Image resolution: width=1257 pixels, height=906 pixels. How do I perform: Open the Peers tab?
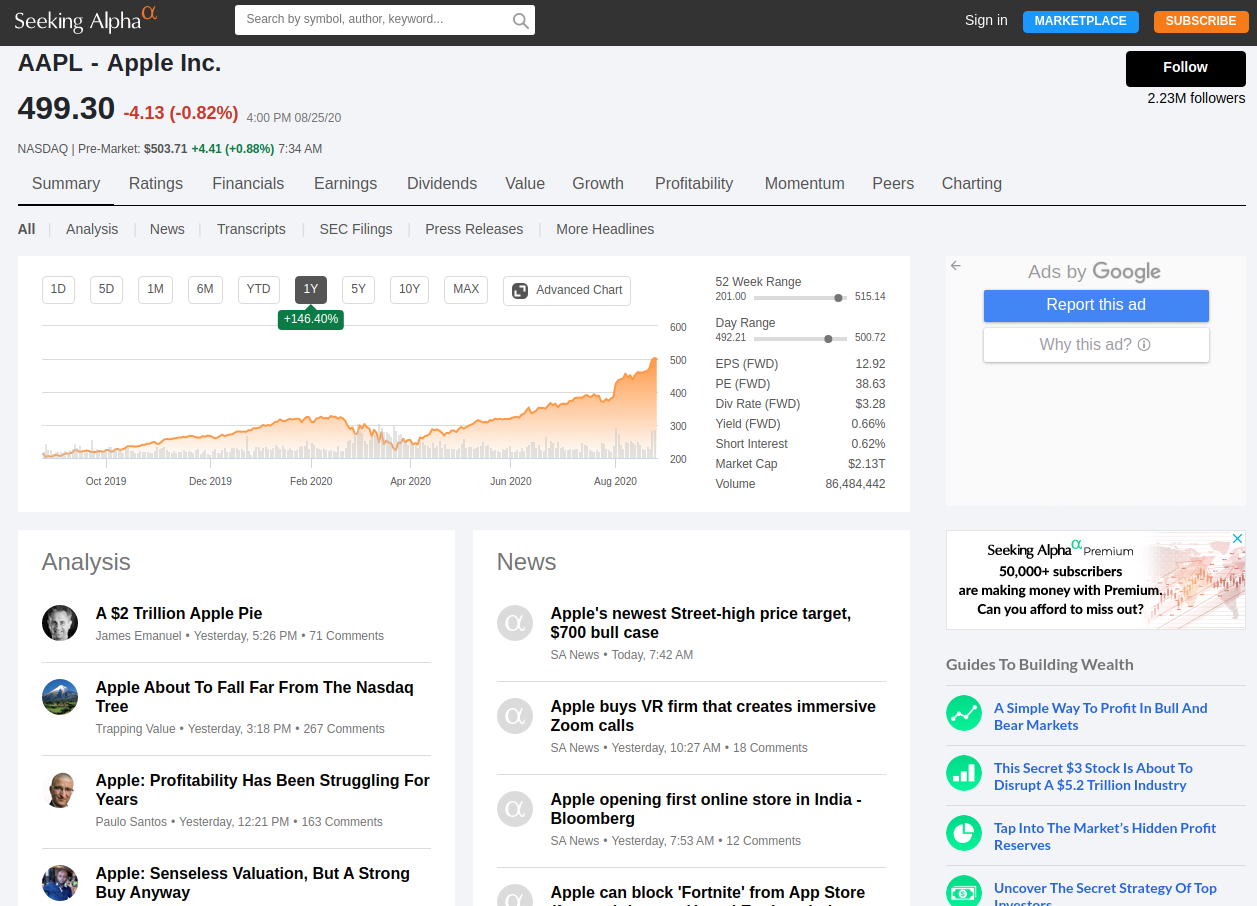[x=893, y=184]
